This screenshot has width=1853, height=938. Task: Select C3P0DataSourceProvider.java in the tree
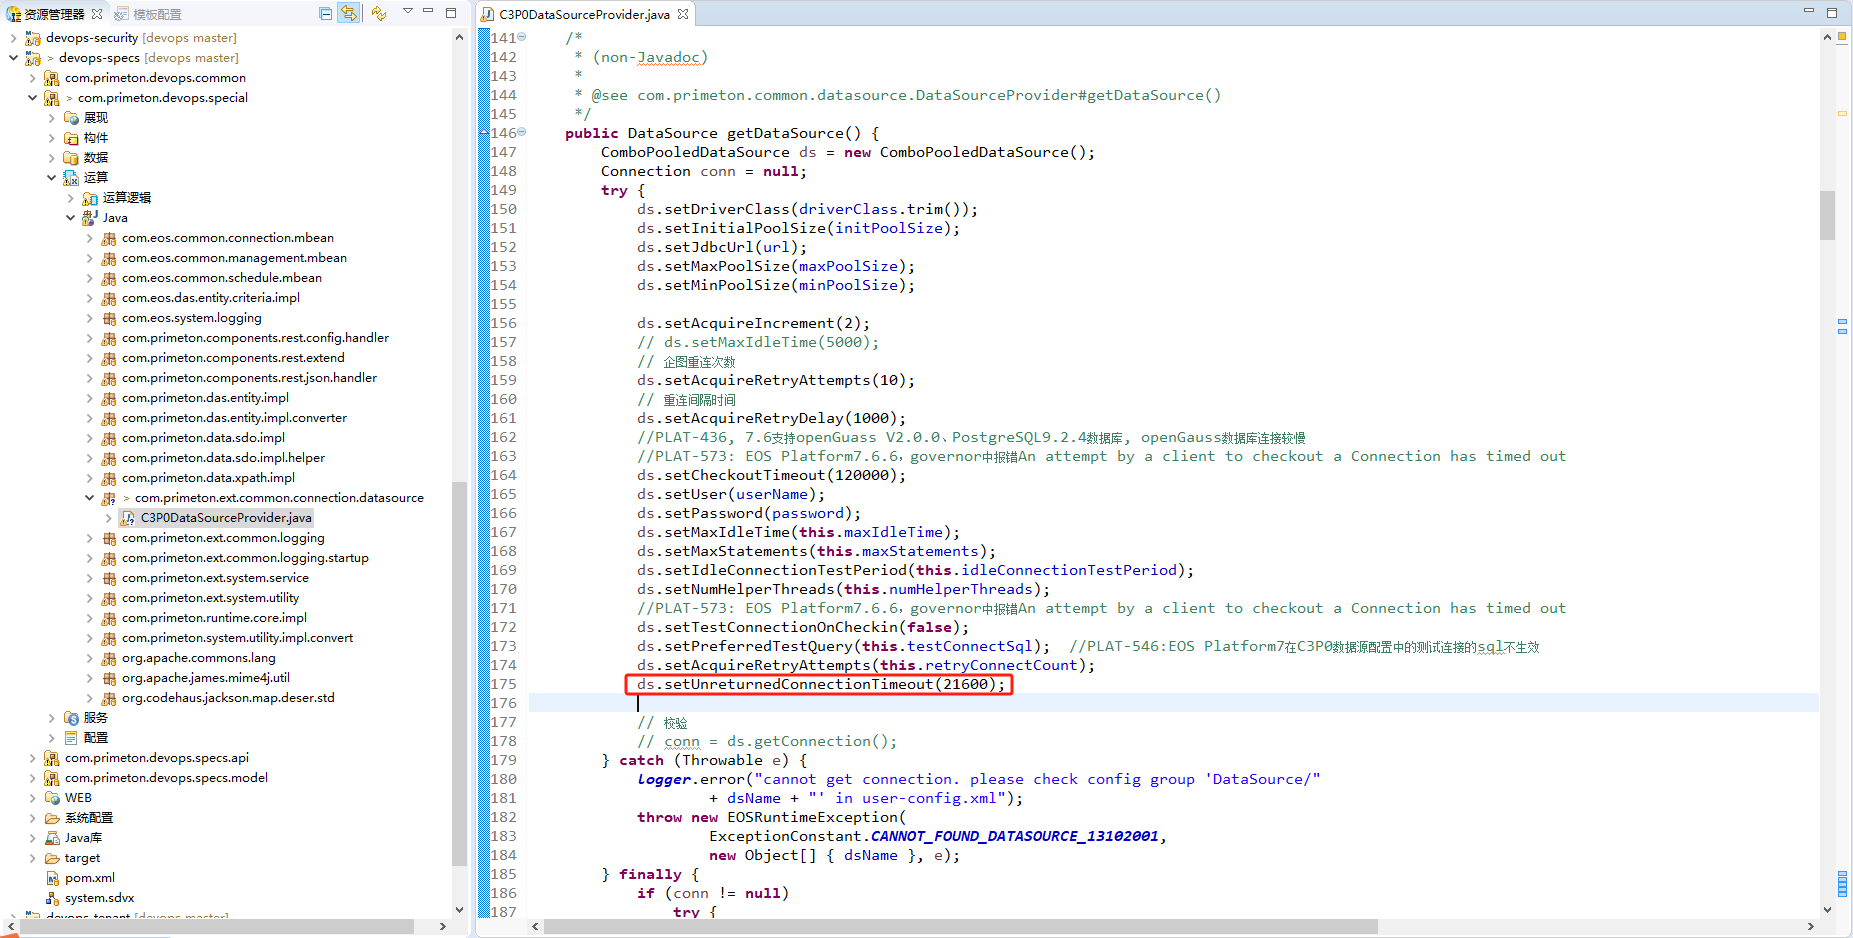click(x=226, y=518)
